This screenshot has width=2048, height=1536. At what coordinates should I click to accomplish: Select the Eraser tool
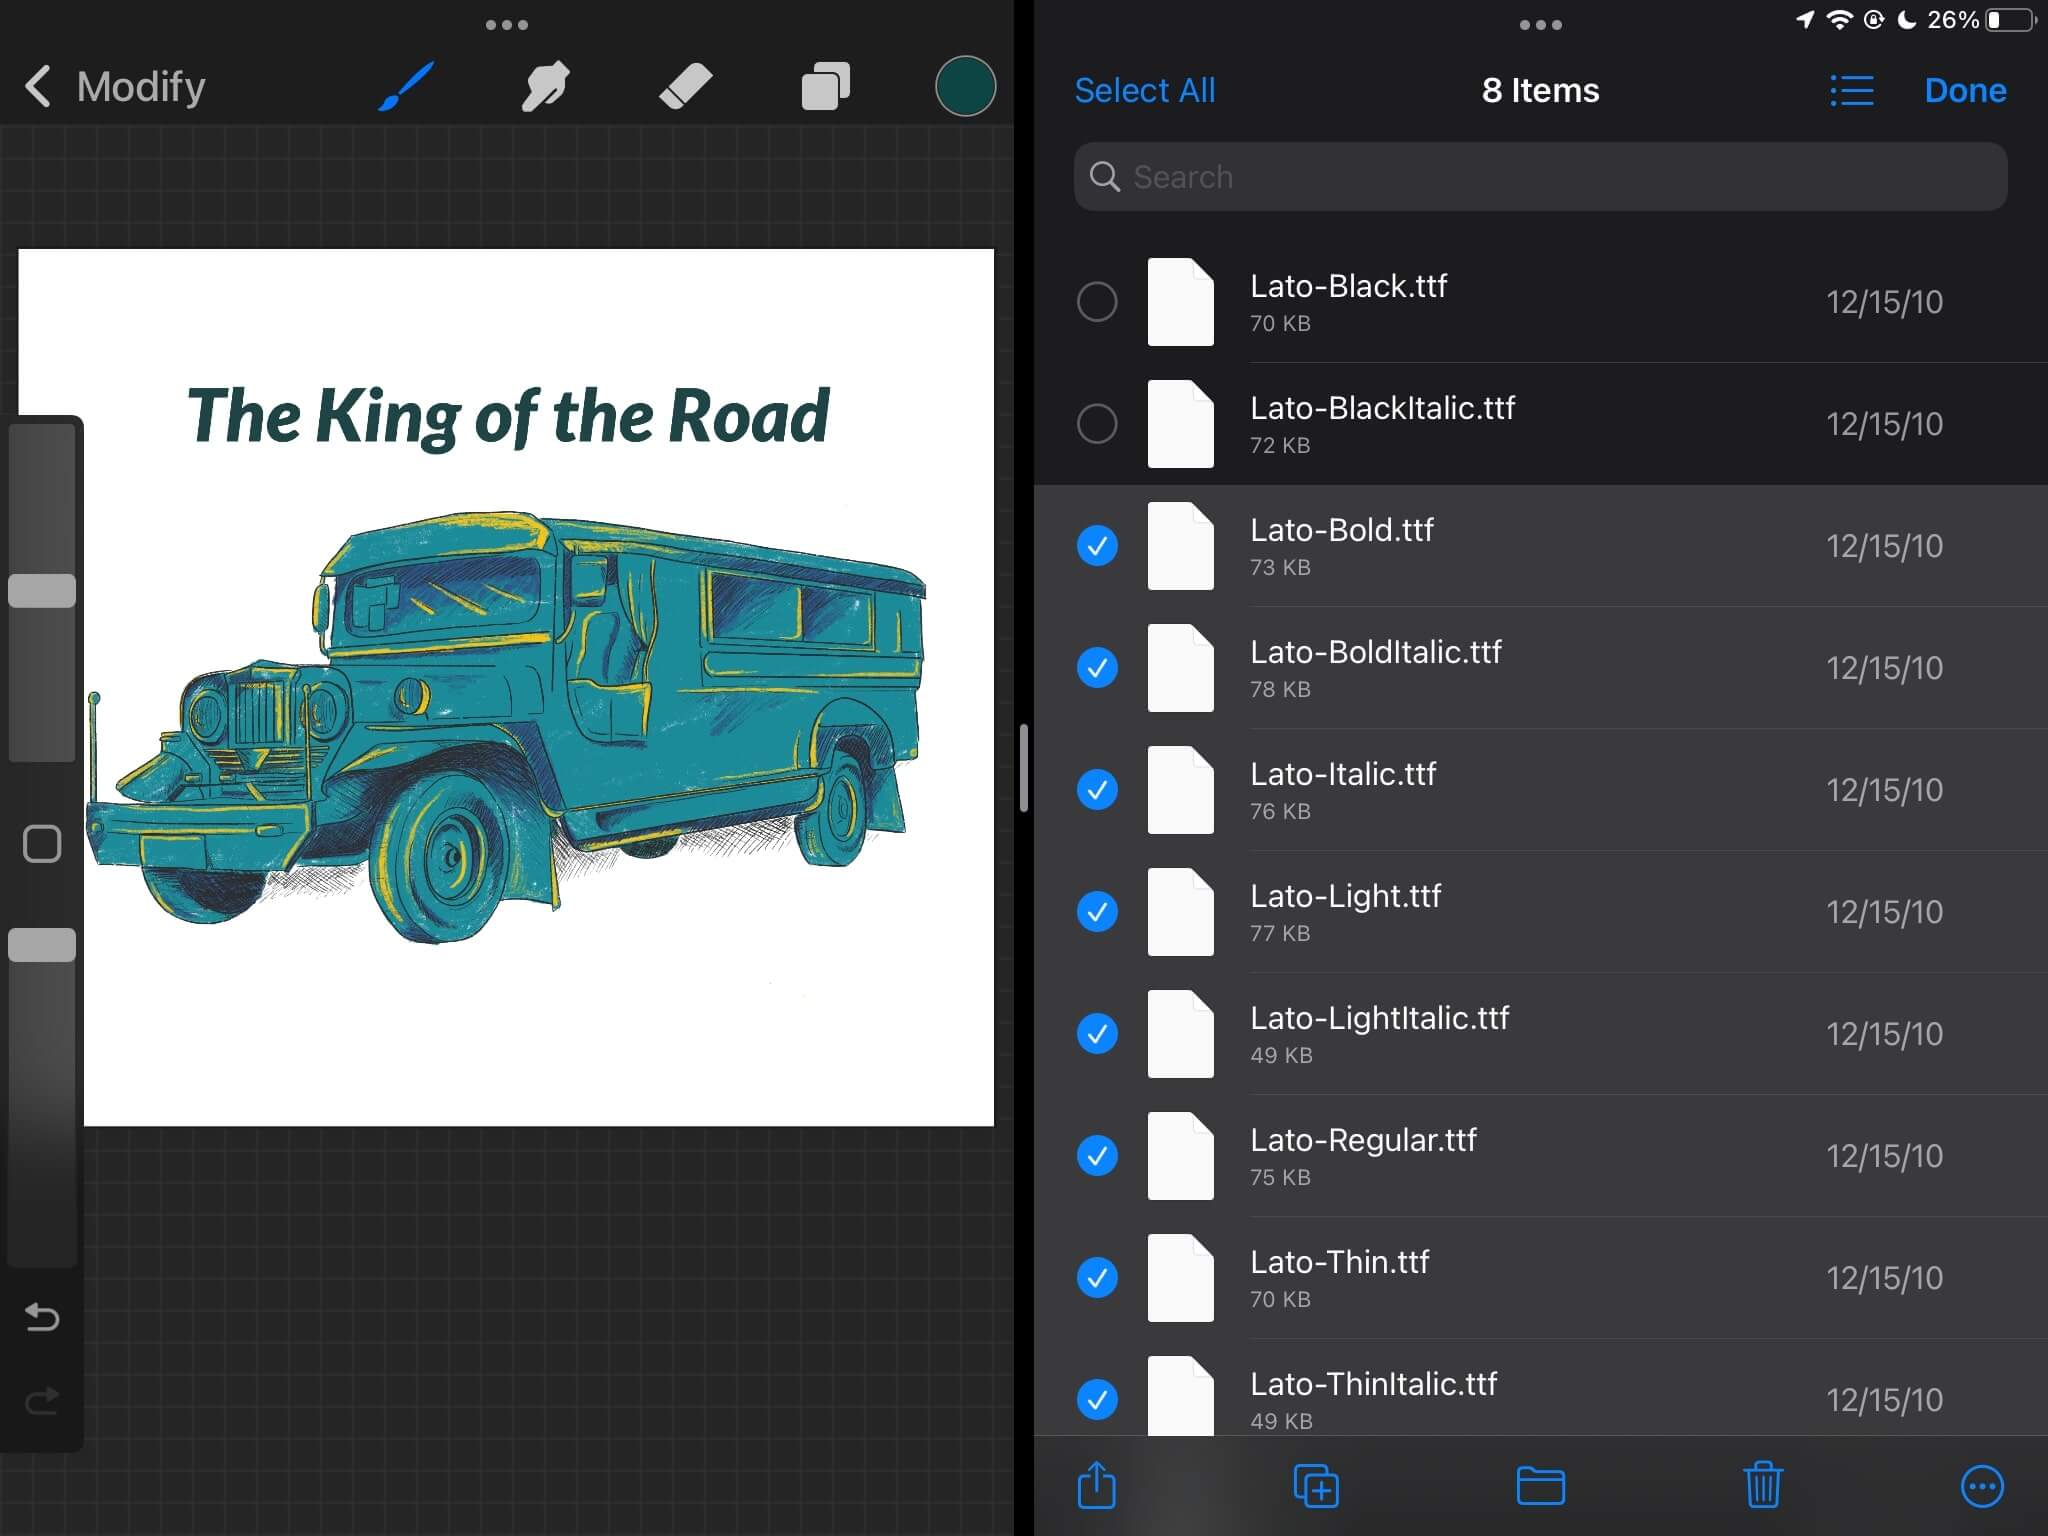pyautogui.click(x=686, y=87)
